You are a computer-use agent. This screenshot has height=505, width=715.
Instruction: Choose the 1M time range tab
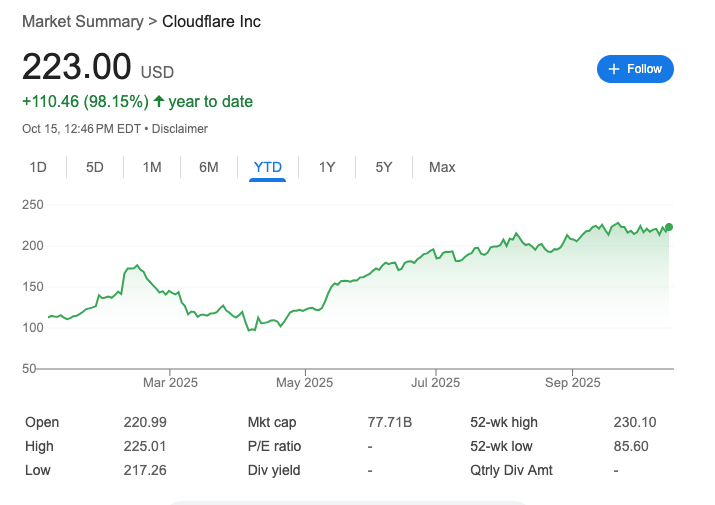(152, 167)
